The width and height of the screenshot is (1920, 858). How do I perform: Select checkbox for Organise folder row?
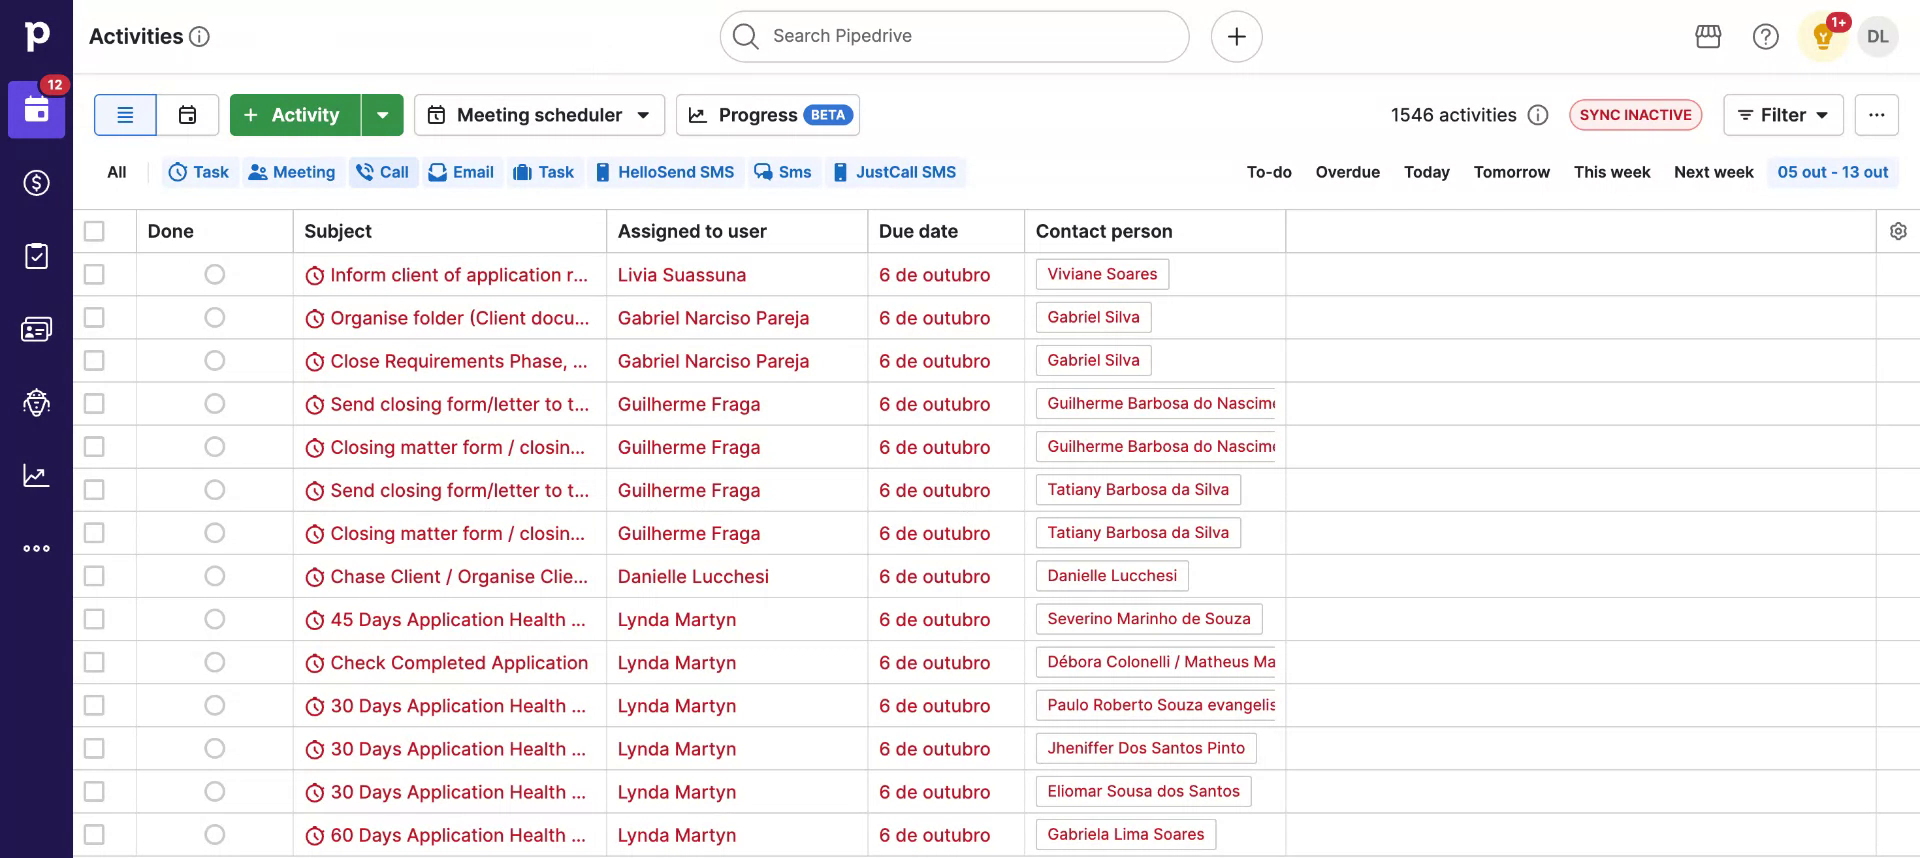coord(94,317)
